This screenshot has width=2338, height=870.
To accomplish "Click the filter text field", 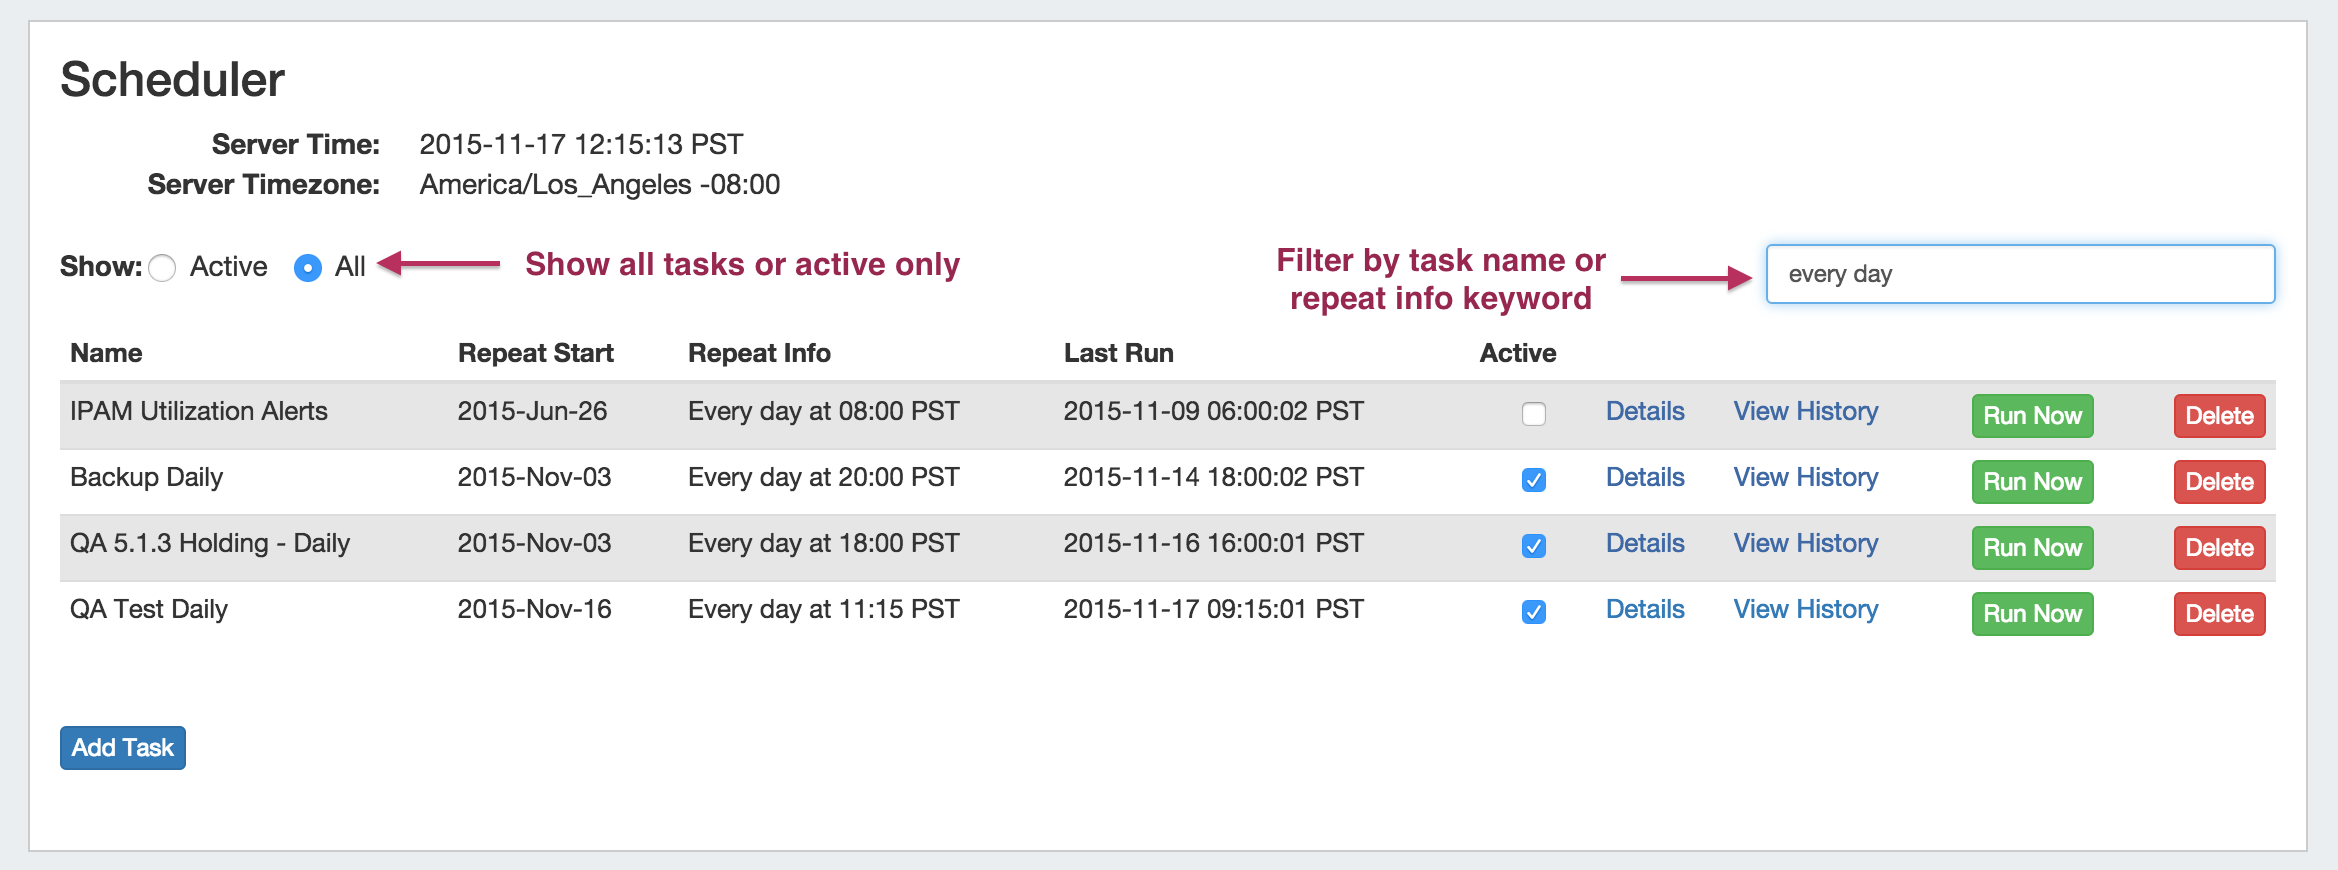I will coord(2020,274).
